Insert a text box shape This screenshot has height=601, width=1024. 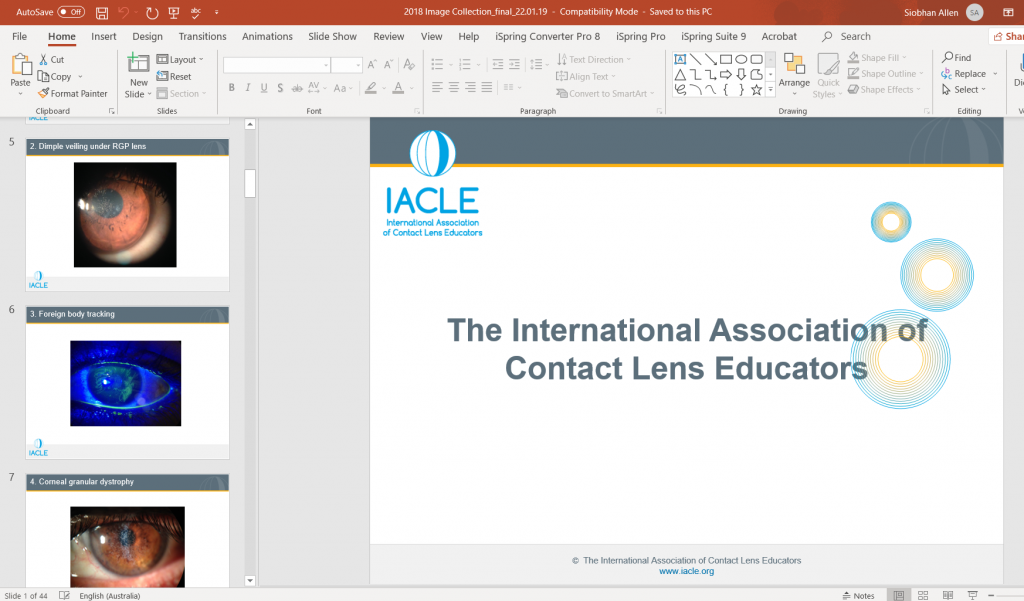(x=680, y=59)
